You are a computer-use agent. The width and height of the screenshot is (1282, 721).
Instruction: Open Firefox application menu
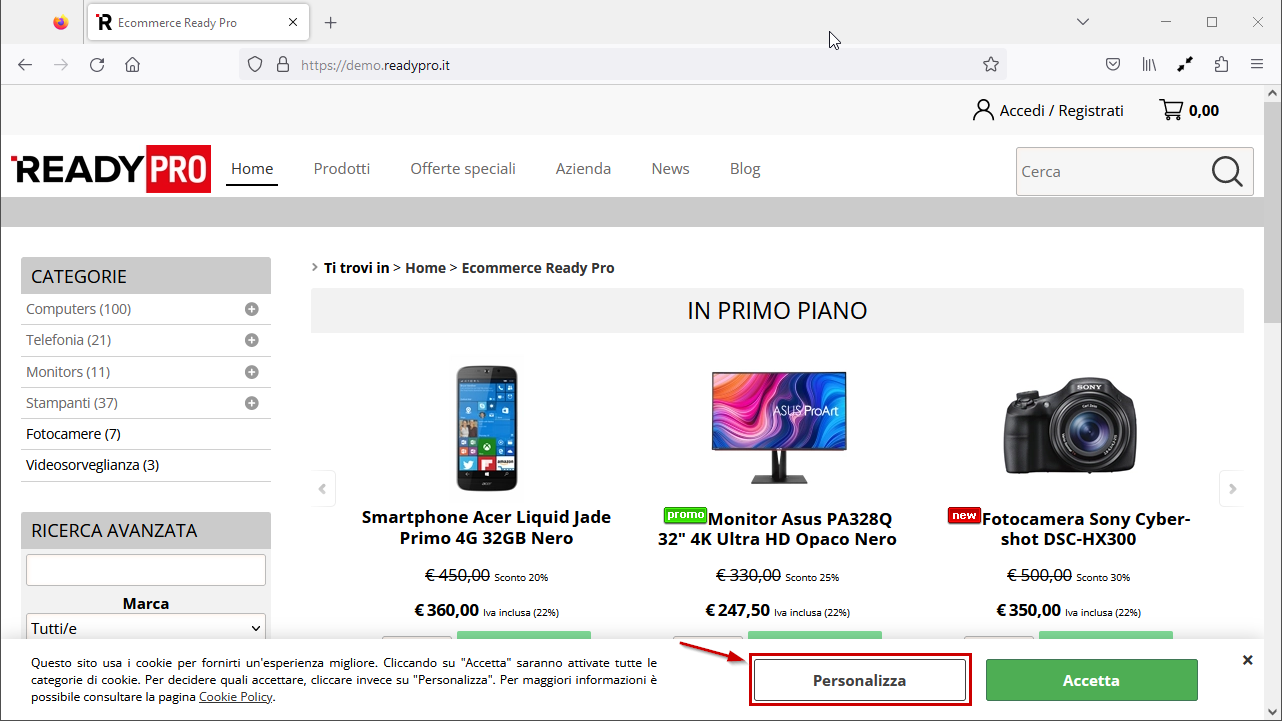1257,64
